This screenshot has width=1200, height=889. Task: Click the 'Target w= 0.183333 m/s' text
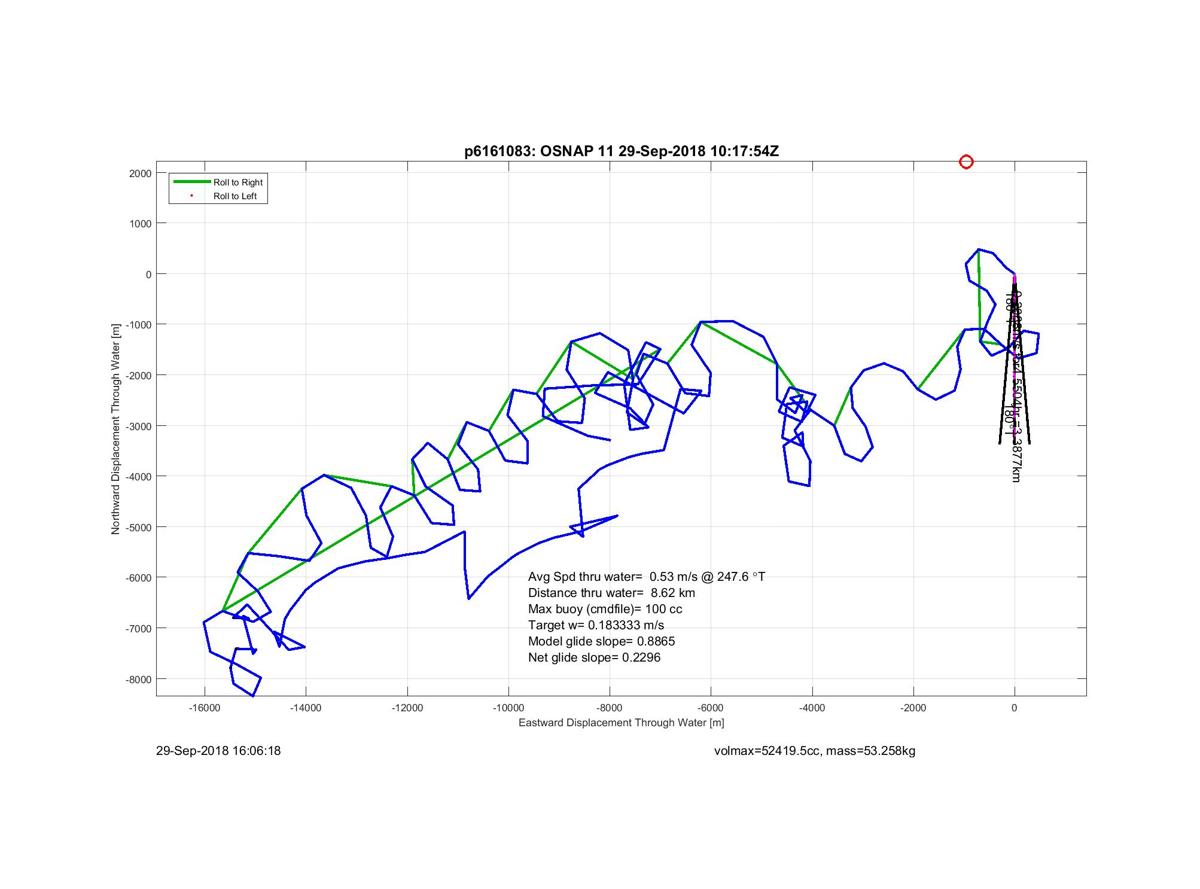click(596, 625)
